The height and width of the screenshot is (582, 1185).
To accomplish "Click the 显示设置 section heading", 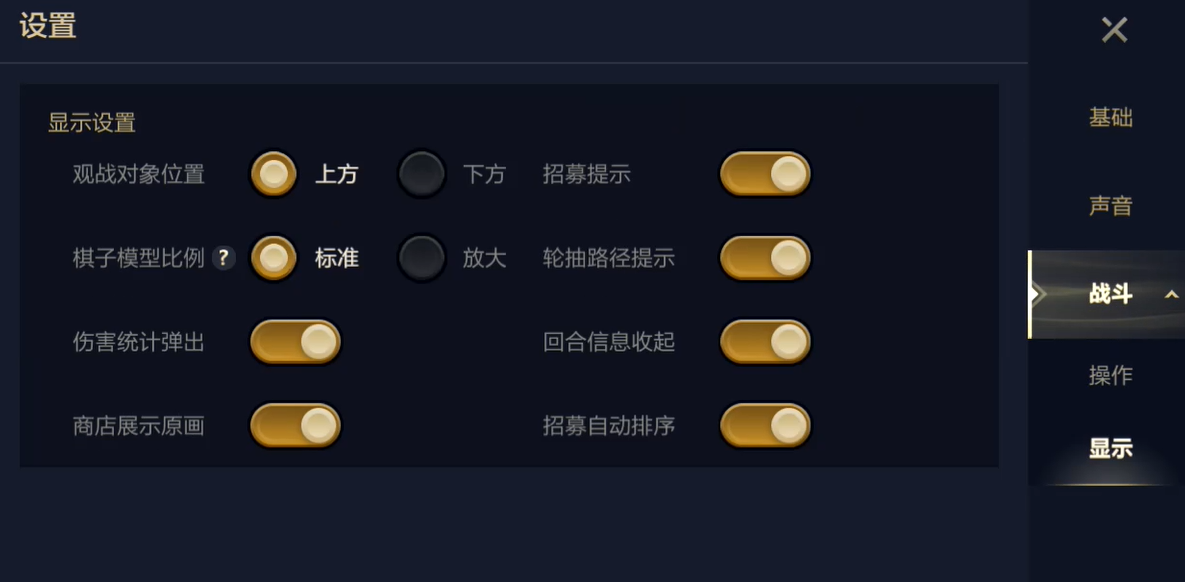I will pos(92,123).
